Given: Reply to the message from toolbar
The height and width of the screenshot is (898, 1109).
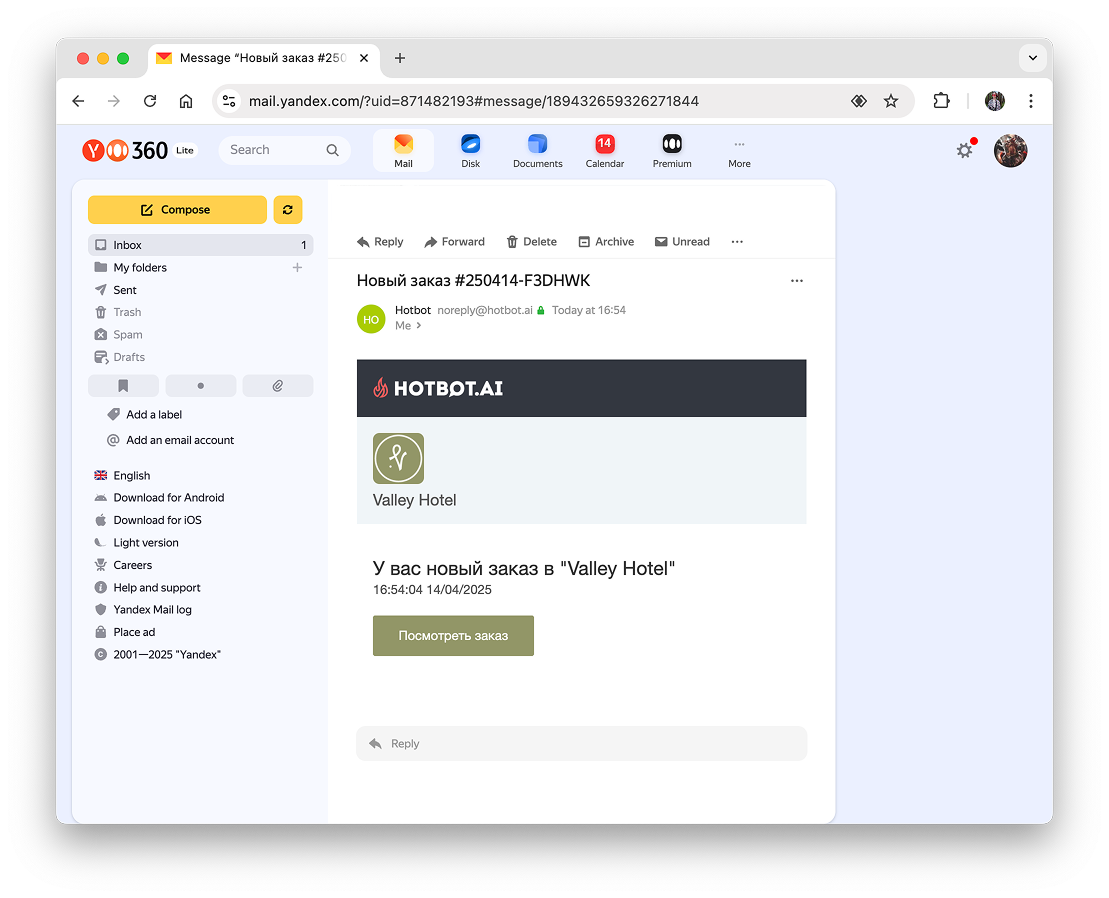Looking at the screenshot, I should (x=381, y=242).
